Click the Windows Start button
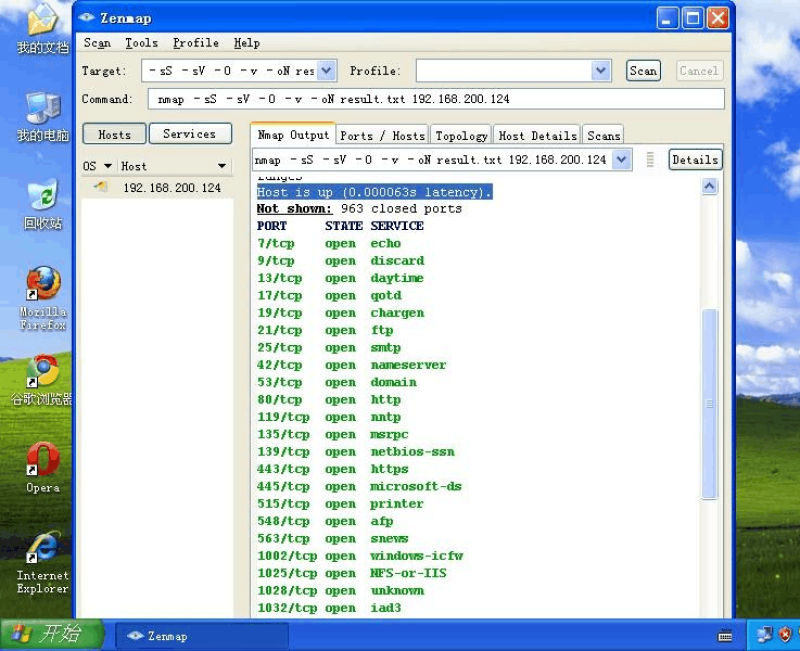Image resolution: width=800 pixels, height=651 pixels. click(52, 635)
